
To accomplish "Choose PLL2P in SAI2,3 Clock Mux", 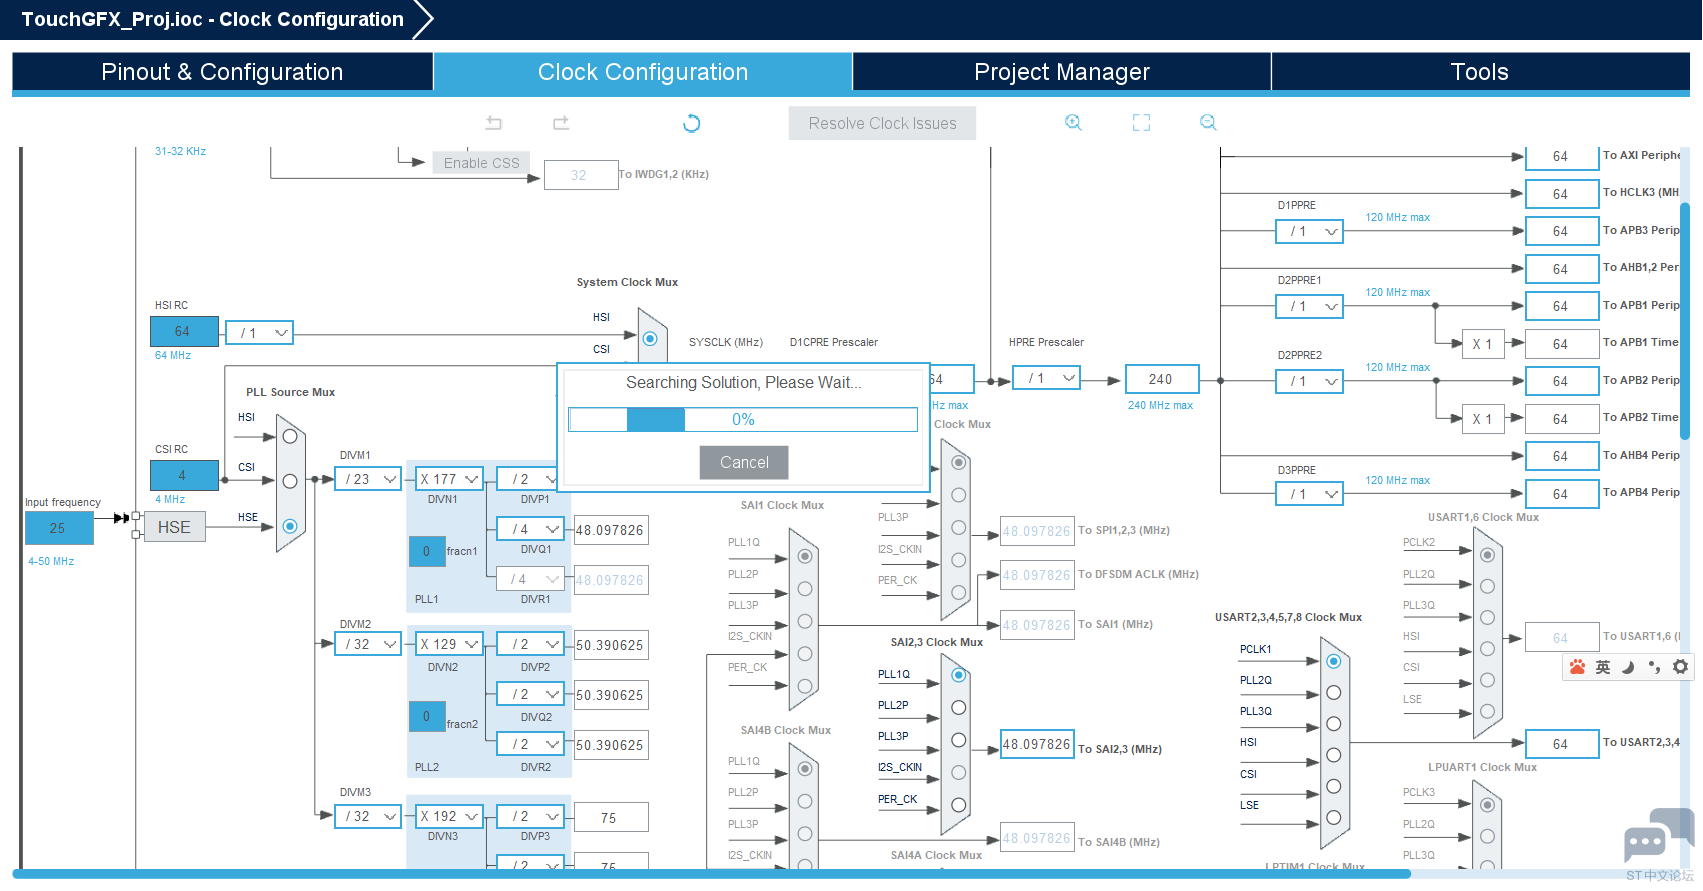I will 959,707.
